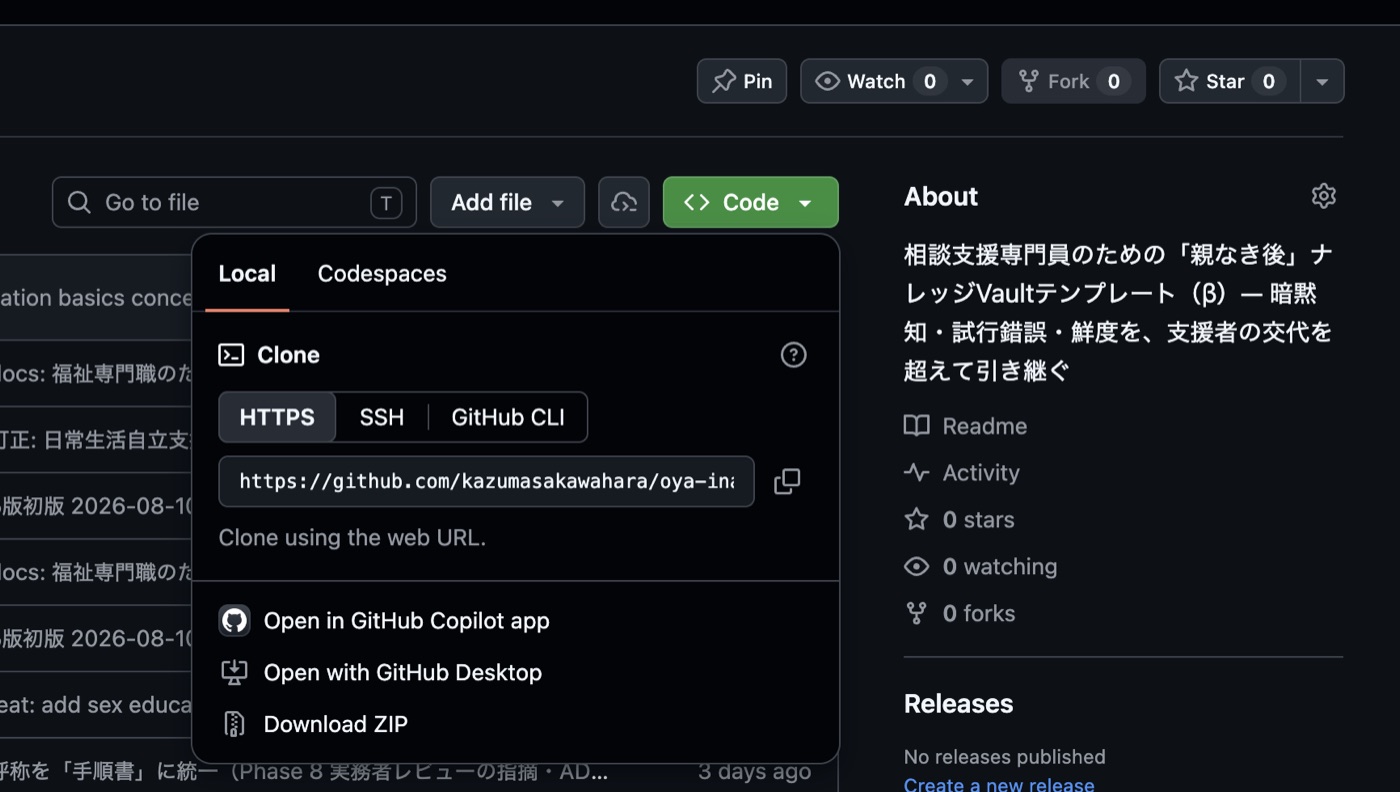Screen dimensions: 1400x792
Task: Click the GitHub Desktop download icon
Action: coord(234,673)
